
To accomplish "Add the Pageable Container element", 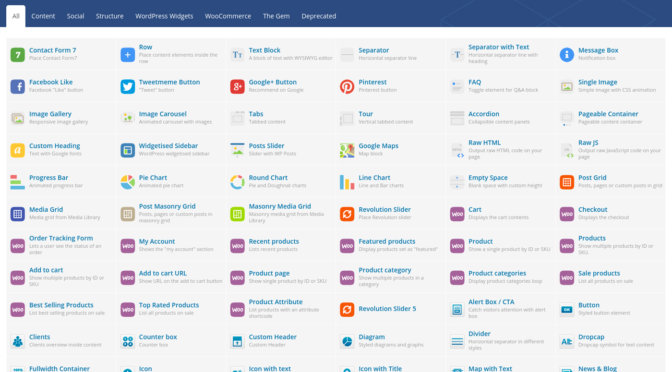I will 609,118.
